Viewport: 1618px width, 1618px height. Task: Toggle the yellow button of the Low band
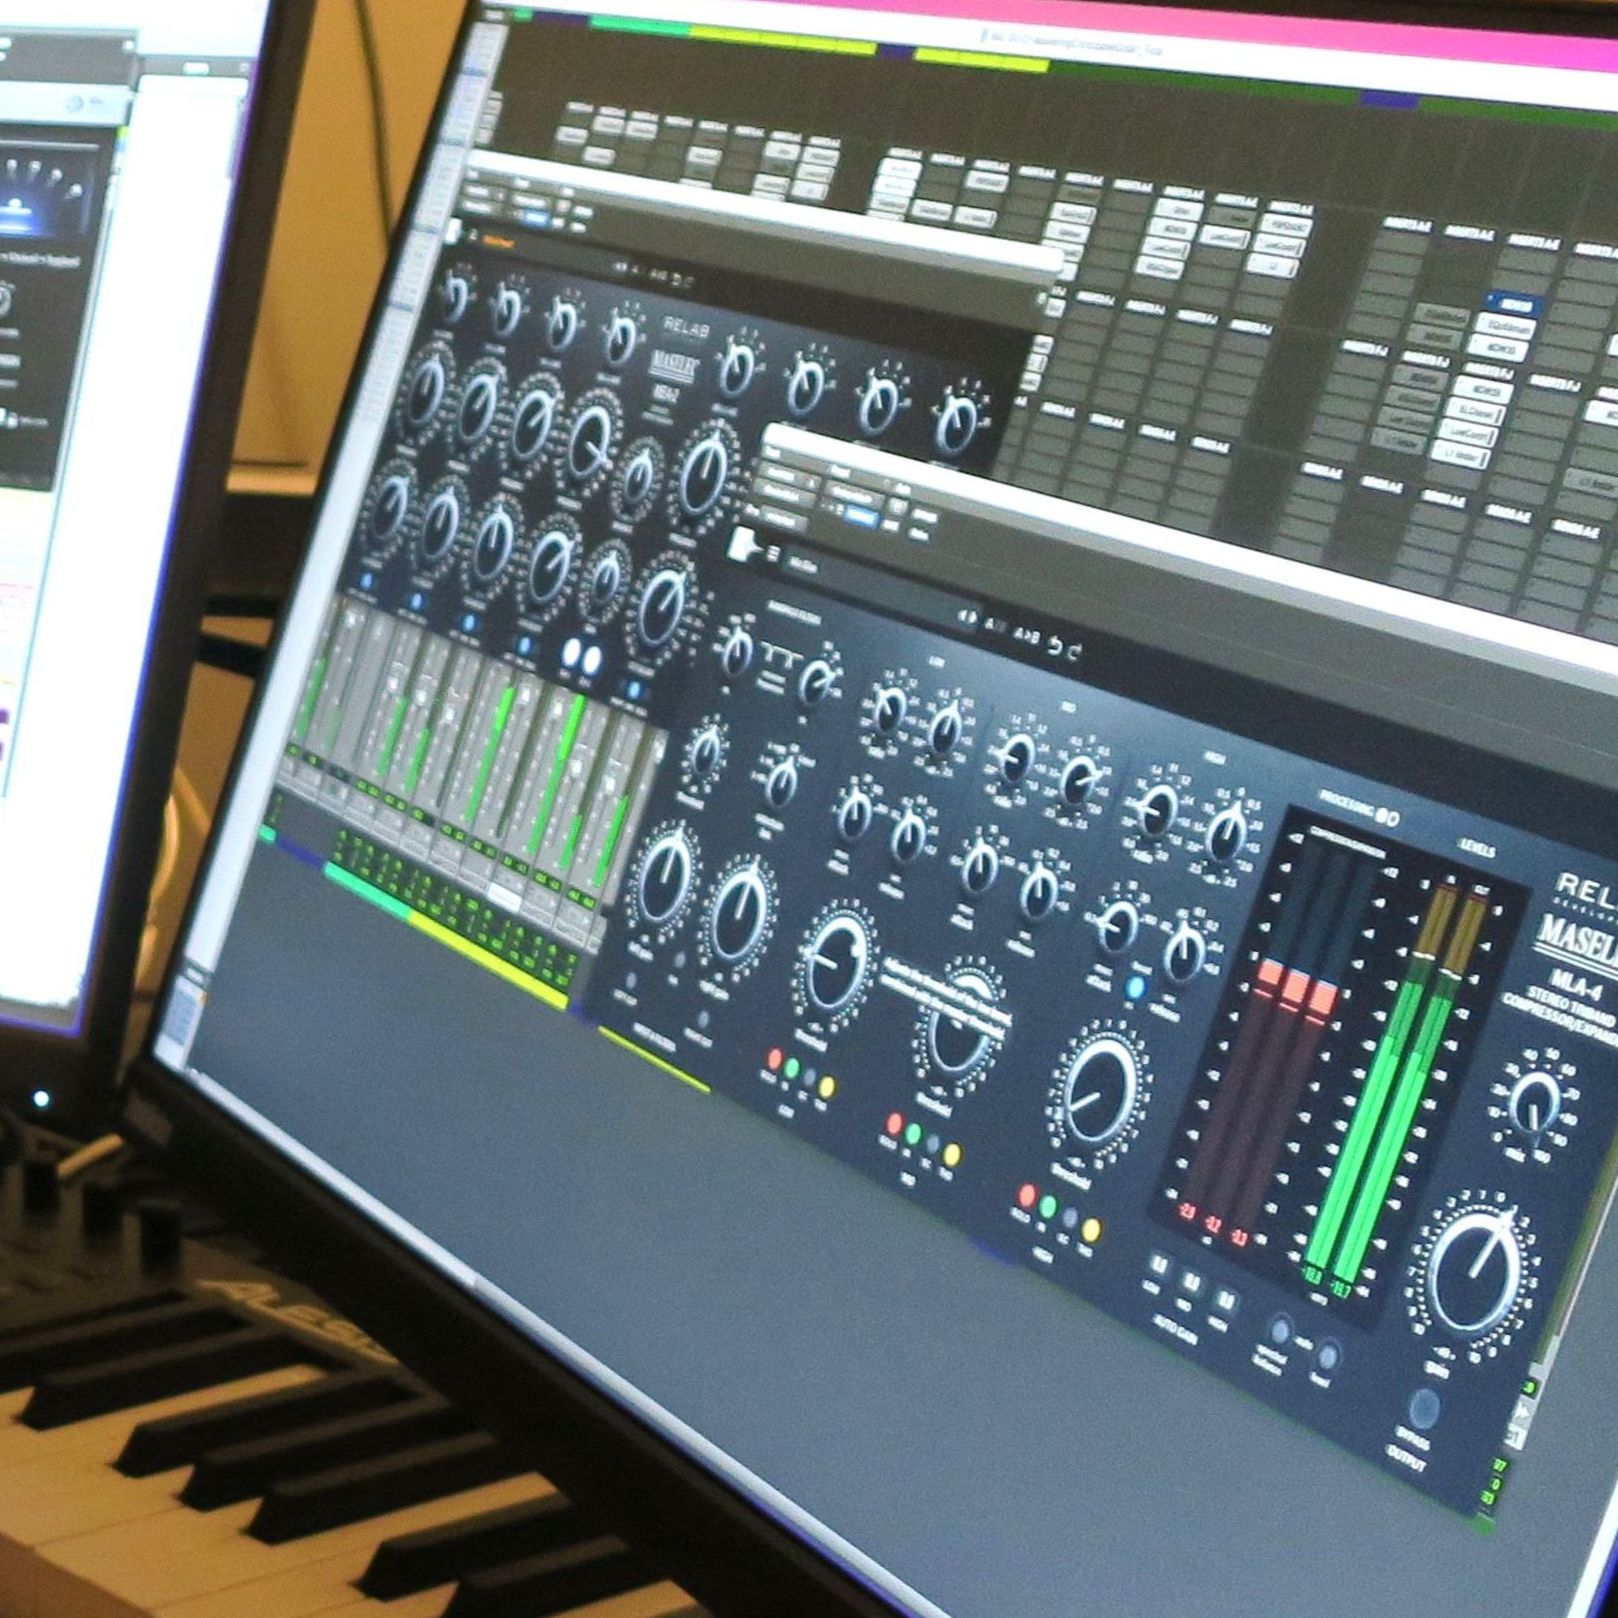(x=827, y=1085)
